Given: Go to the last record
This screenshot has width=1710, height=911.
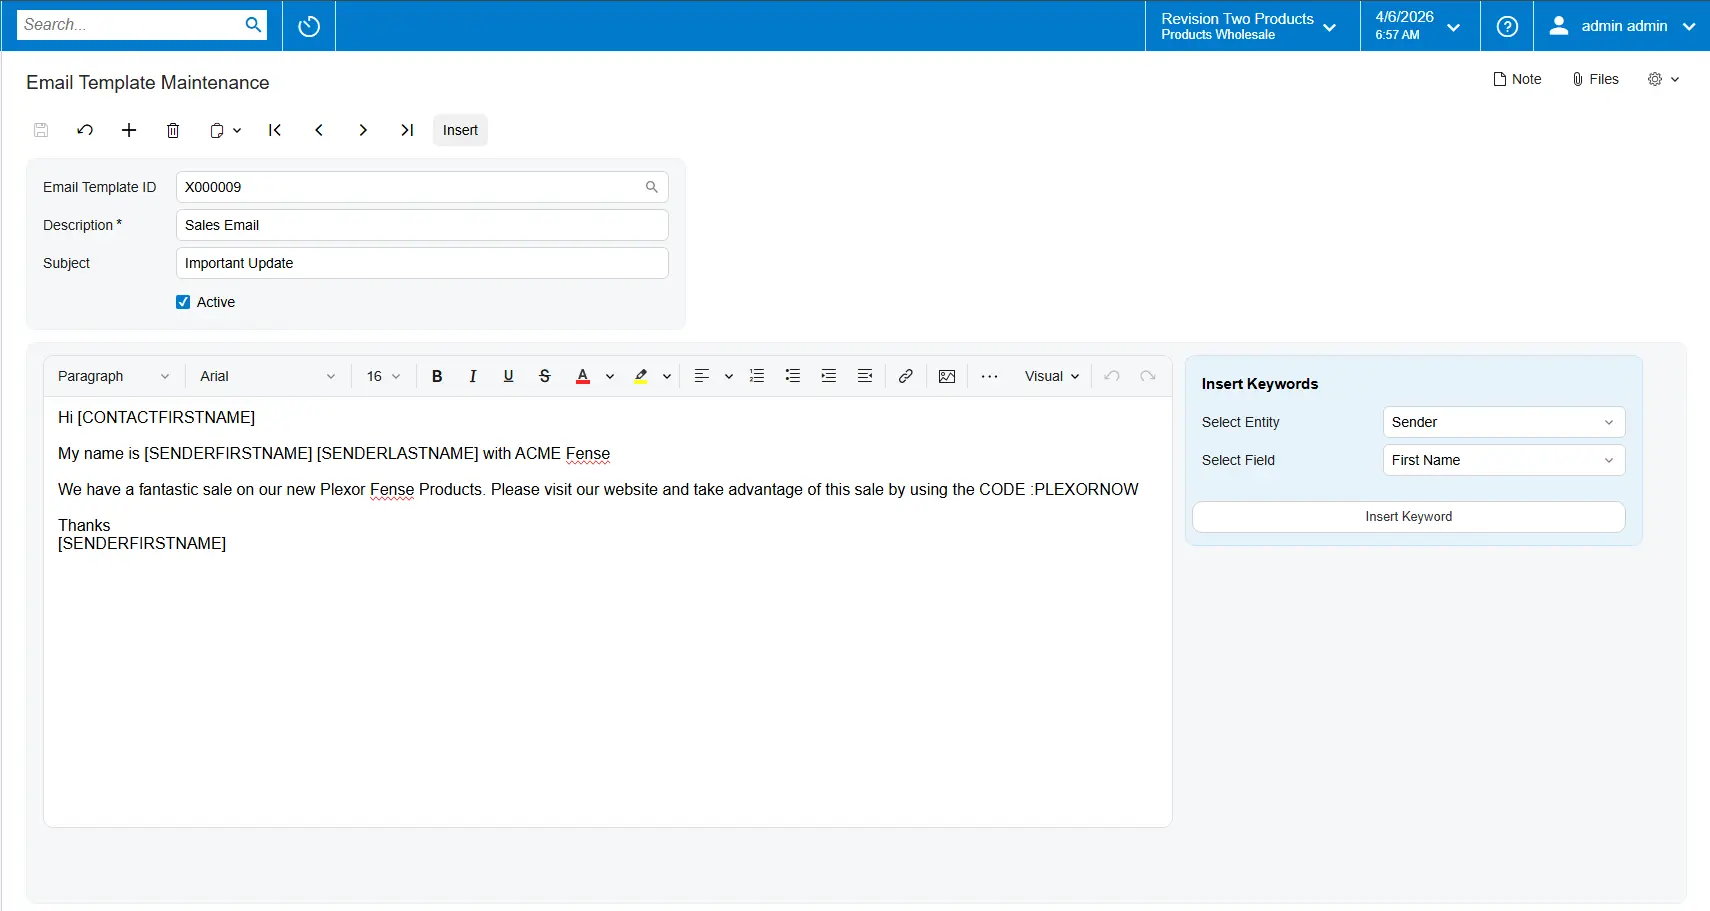Looking at the screenshot, I should coord(407,130).
